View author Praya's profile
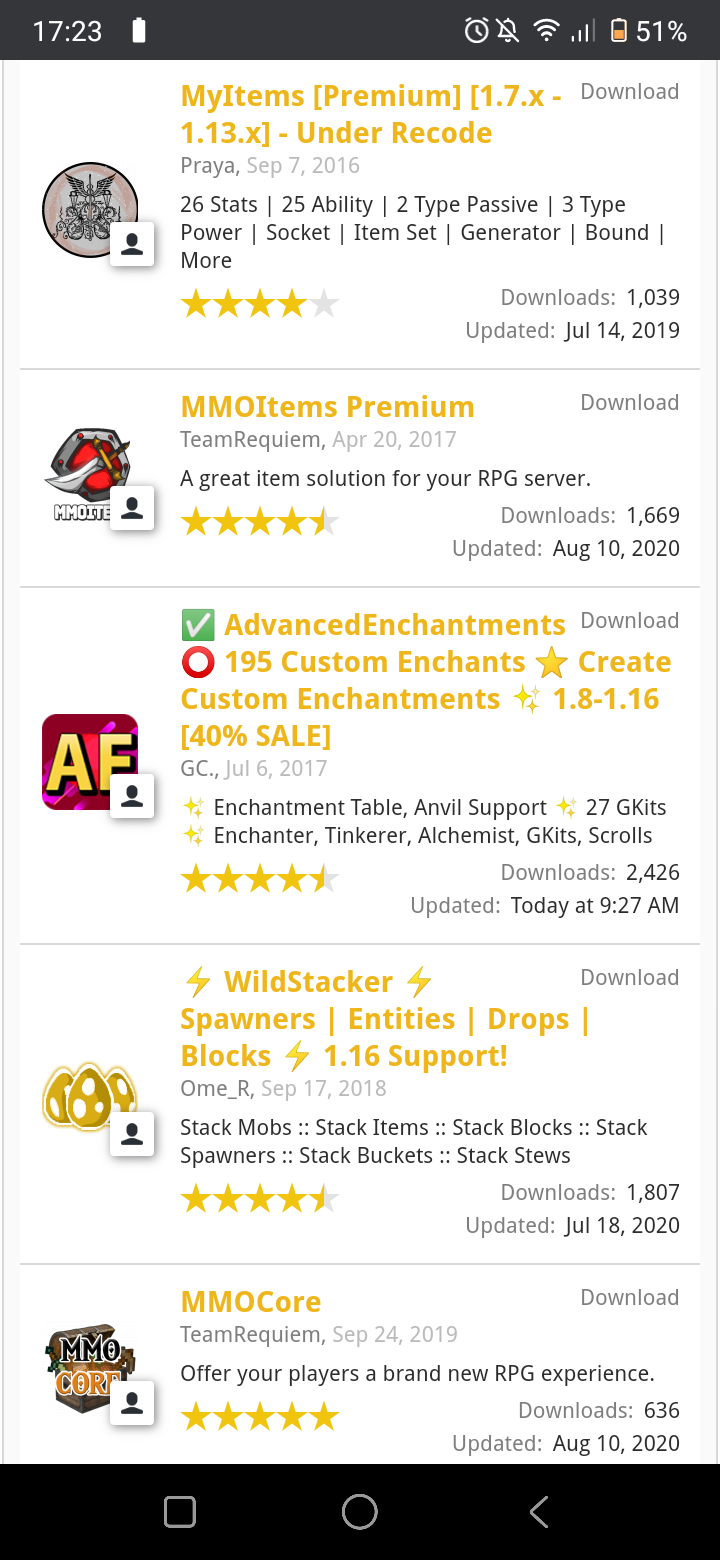Screen dimensions: 720x1560 click(x=208, y=166)
